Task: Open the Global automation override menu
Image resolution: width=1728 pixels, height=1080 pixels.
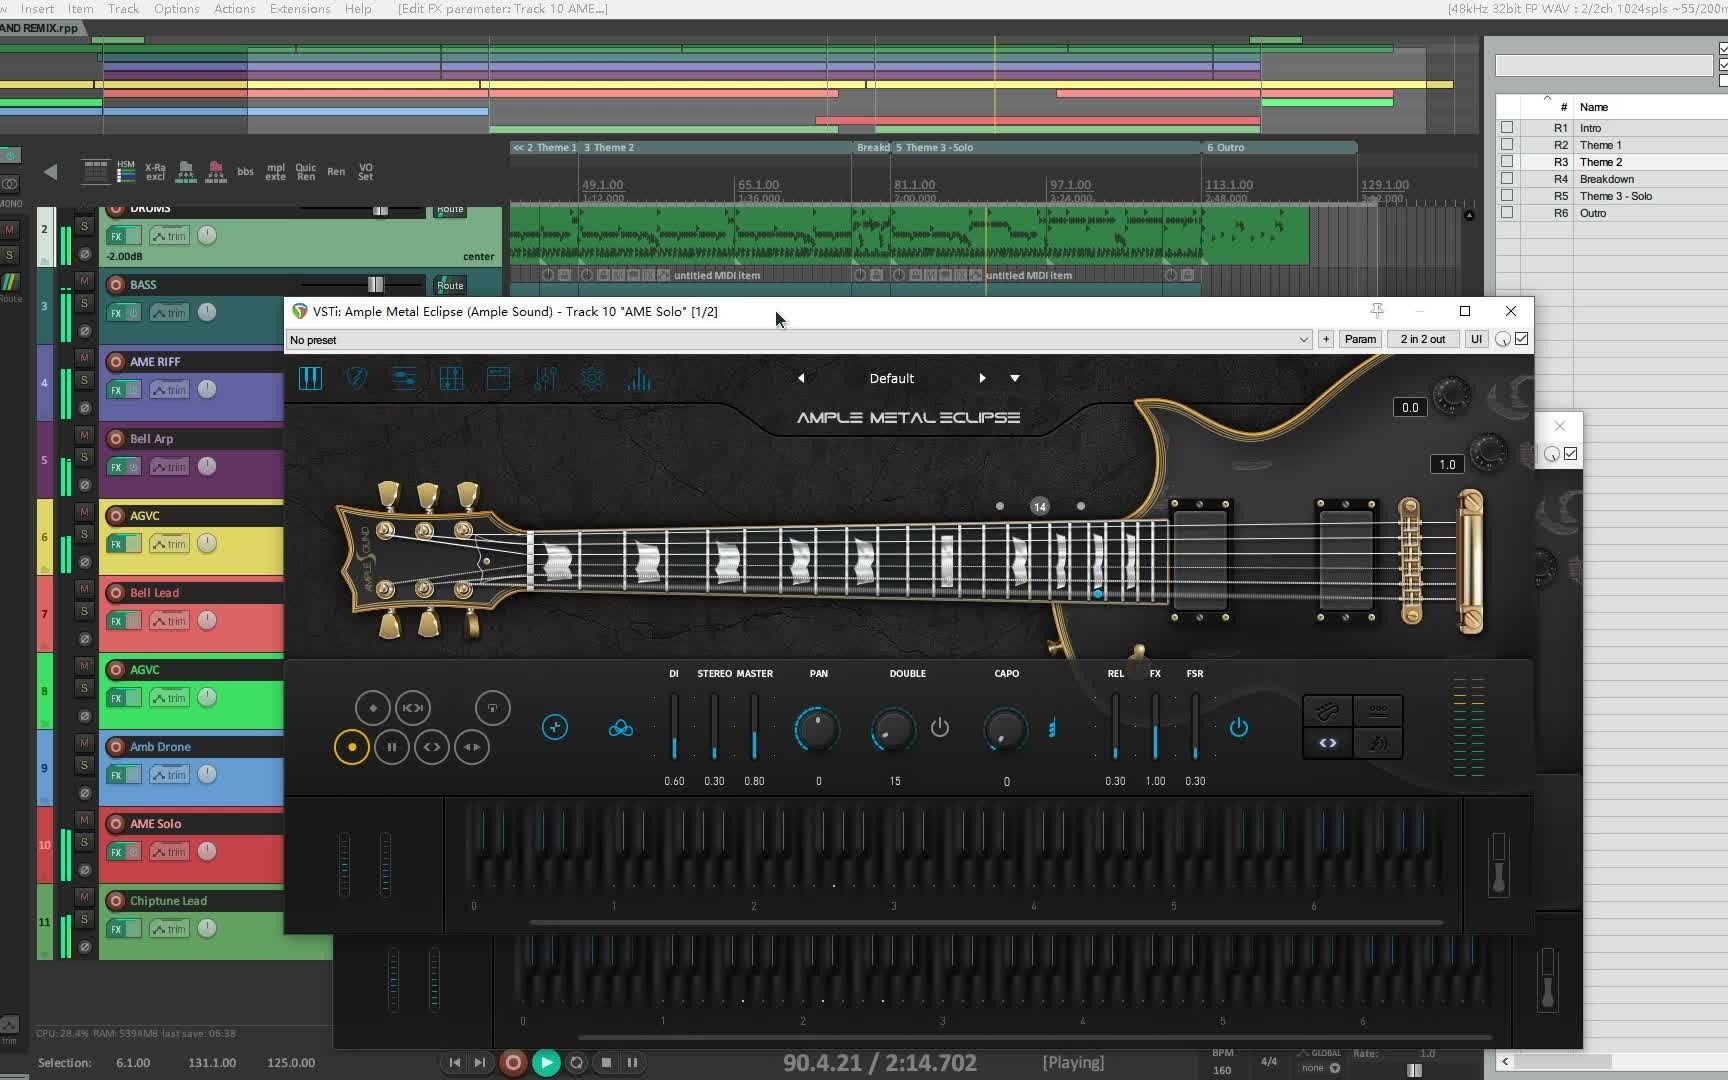Action: pyautogui.click(x=1320, y=1060)
